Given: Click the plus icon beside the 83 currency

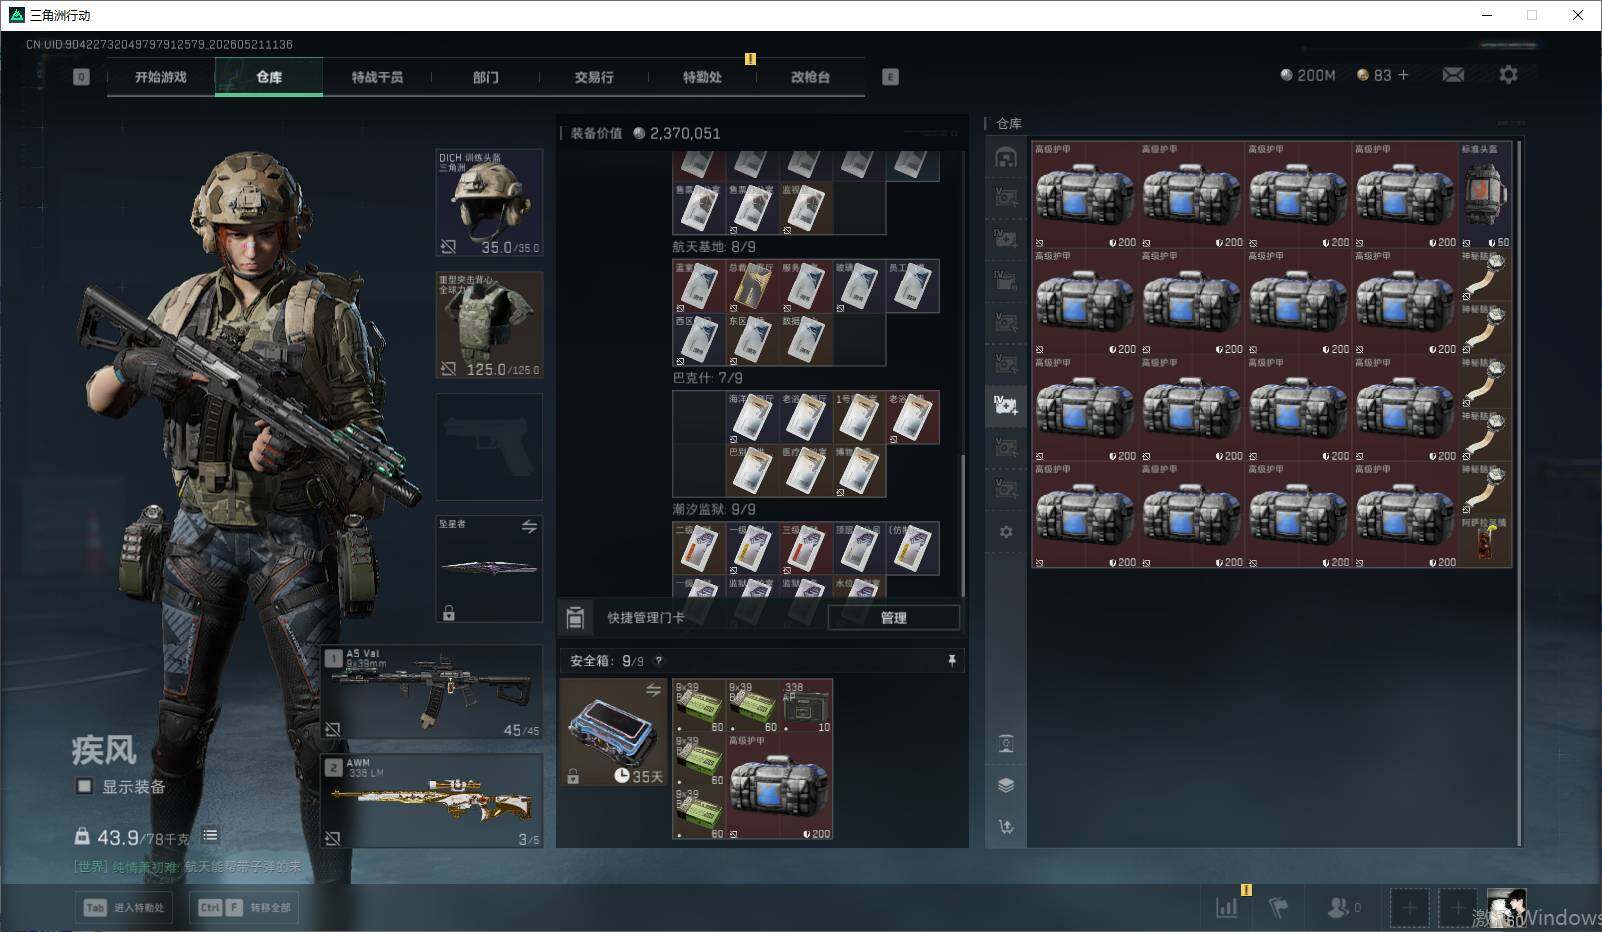Looking at the screenshot, I should (x=1403, y=75).
